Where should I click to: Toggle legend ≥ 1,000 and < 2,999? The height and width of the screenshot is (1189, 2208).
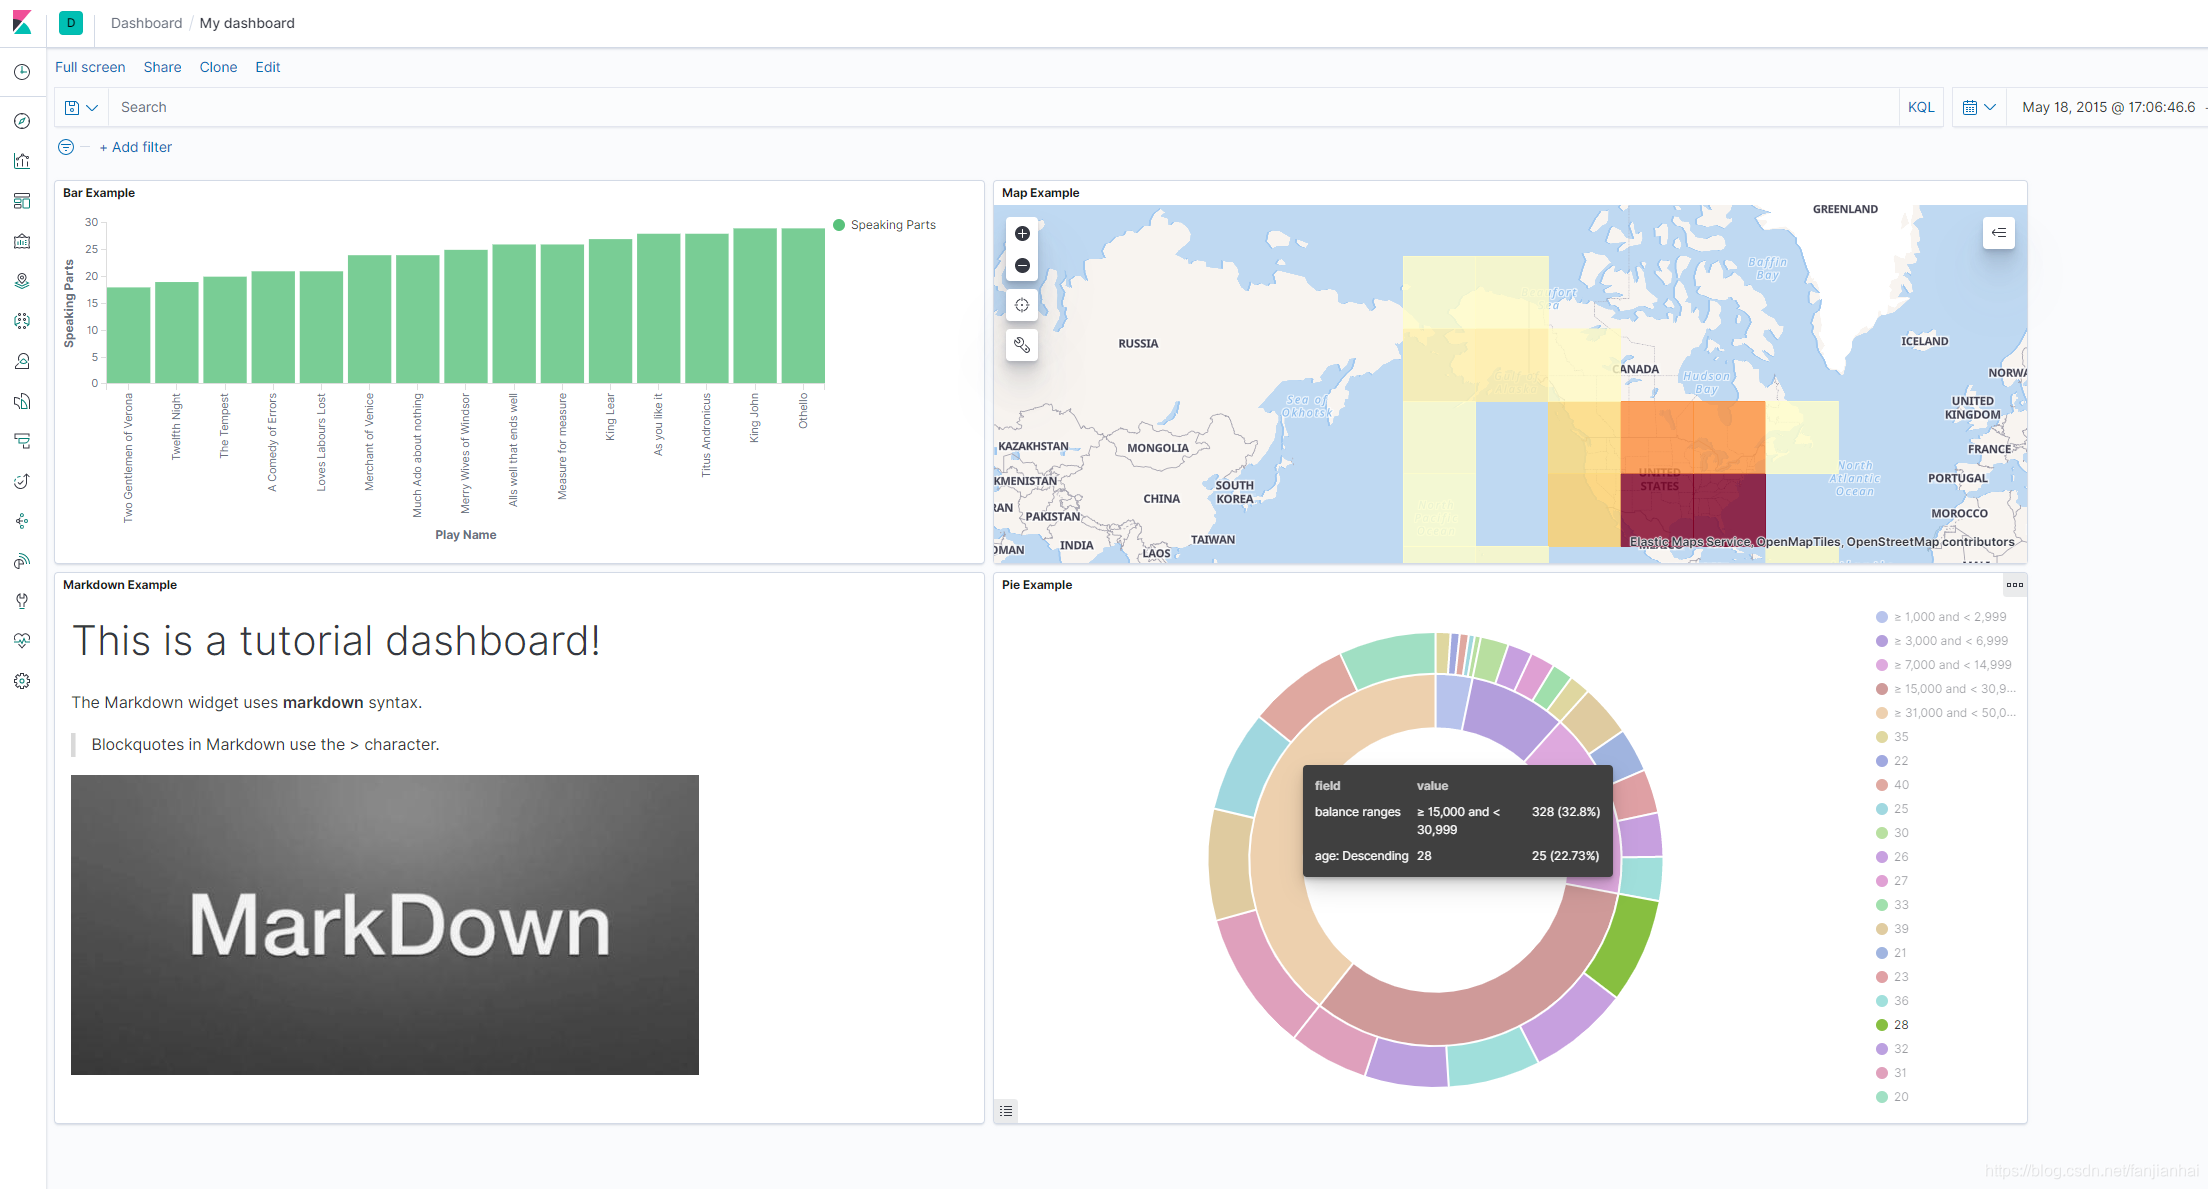click(1942, 617)
